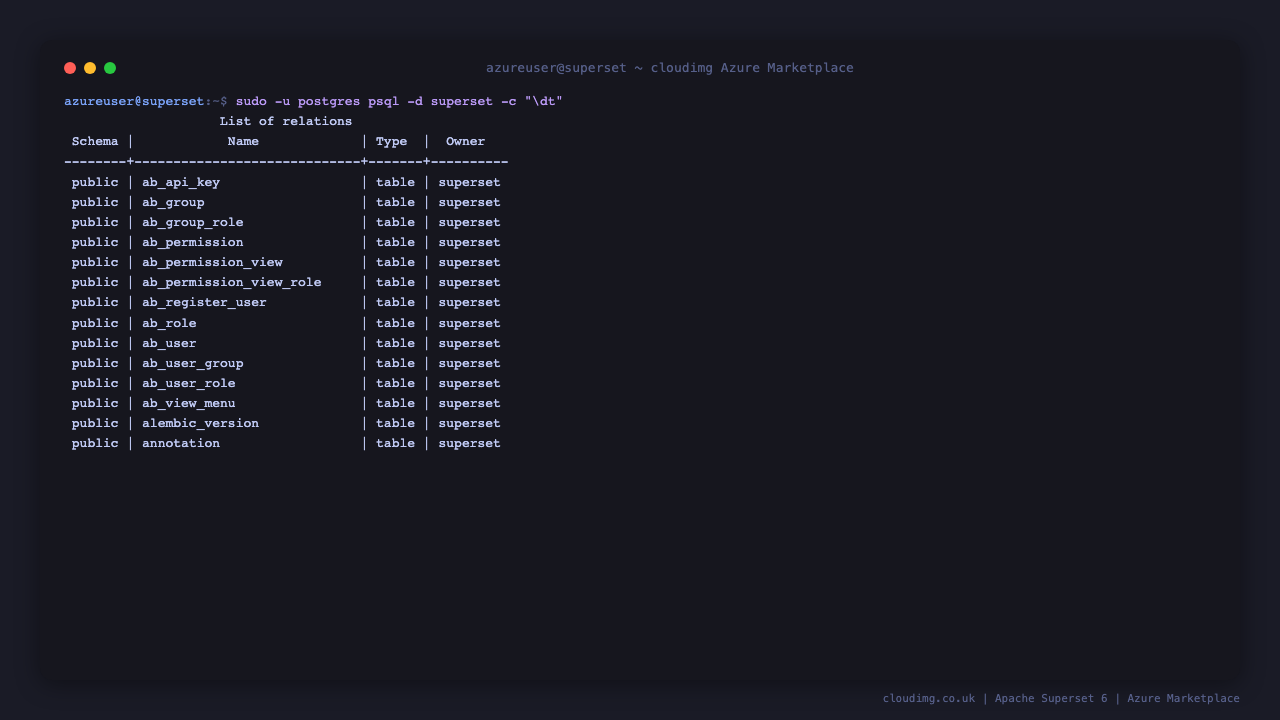Viewport: 1280px width, 720px height.
Task: Select the table name 'ab_role'
Action: pyautogui.click(x=169, y=323)
